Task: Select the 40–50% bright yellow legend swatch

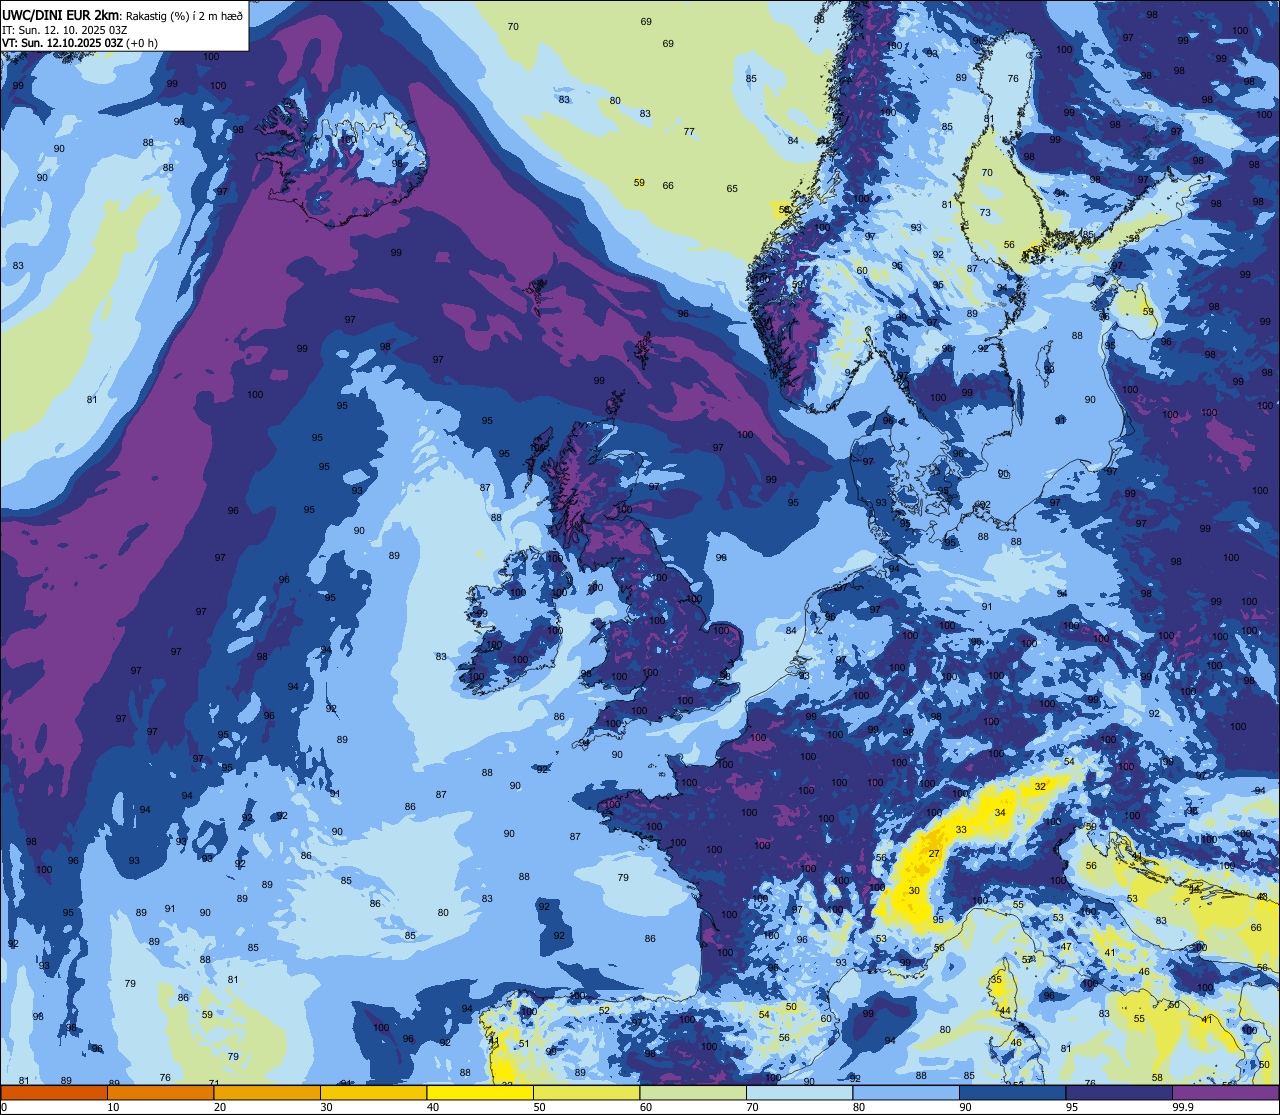Action: coord(480,1092)
